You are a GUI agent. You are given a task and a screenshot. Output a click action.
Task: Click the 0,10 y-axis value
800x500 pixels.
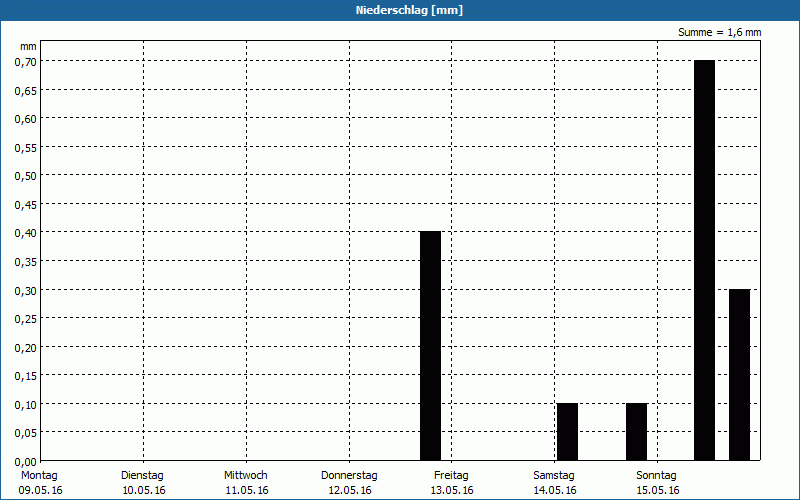[x=26, y=405]
